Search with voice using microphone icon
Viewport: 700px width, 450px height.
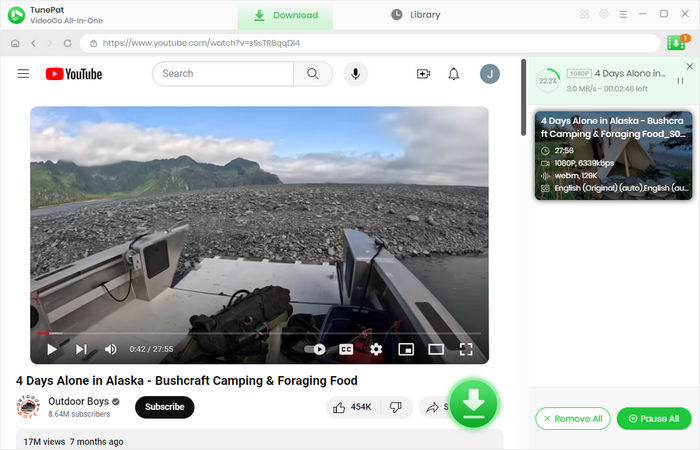(355, 74)
